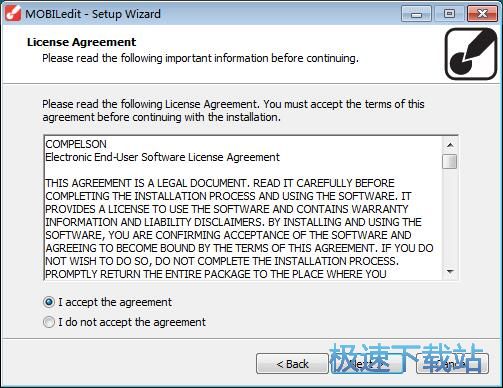Continue with the Next button
The width and height of the screenshot is (503, 388).
tap(367, 364)
